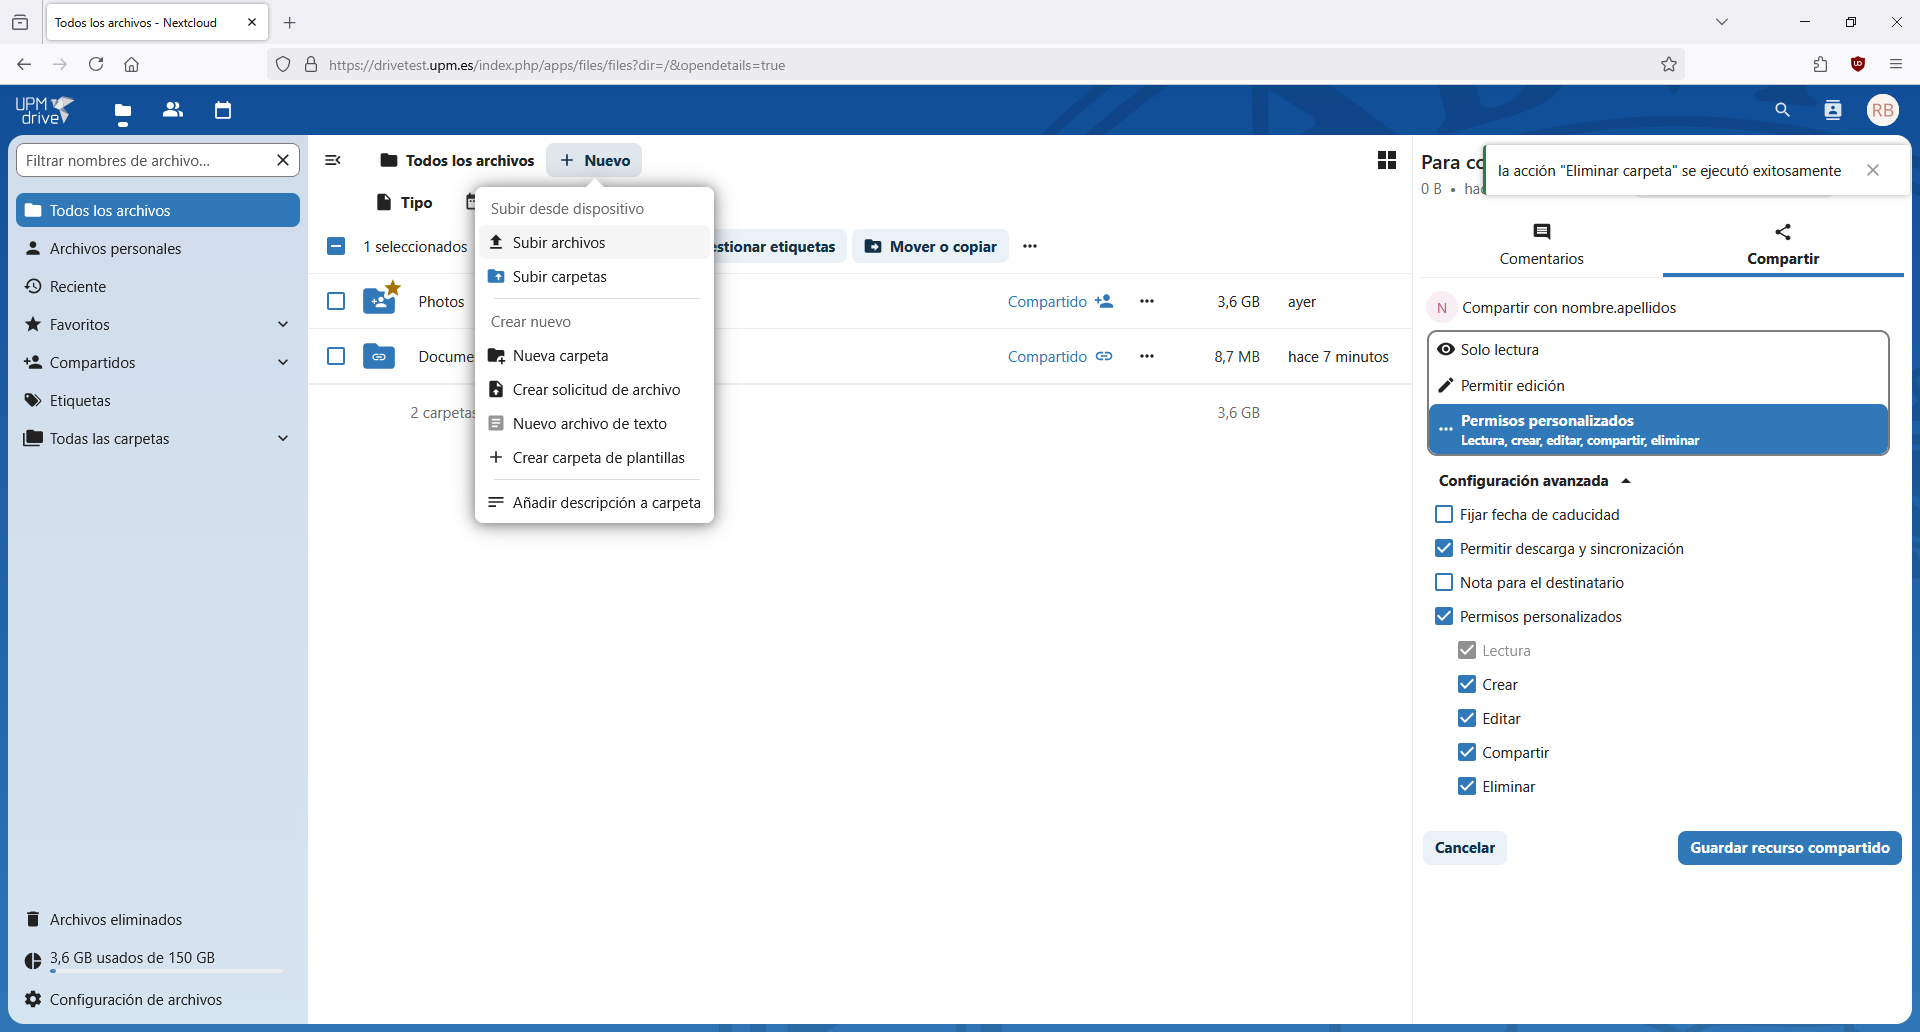The width and height of the screenshot is (1920, 1032).
Task: Select the Photos row checkbox
Action: tap(336, 301)
